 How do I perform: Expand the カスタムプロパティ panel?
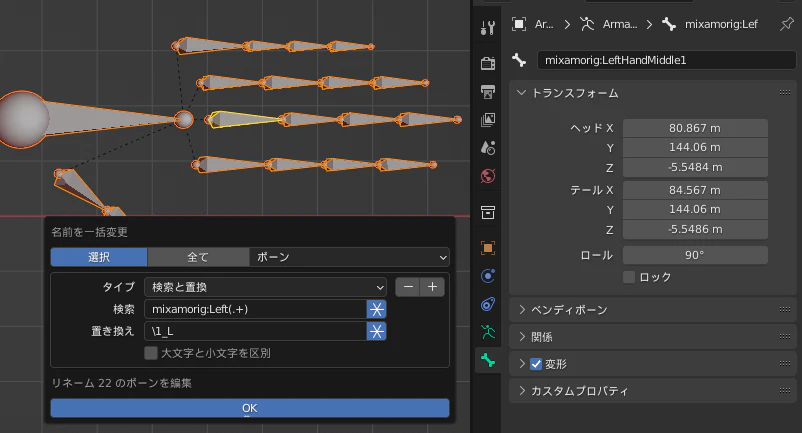pyautogui.click(x=522, y=391)
